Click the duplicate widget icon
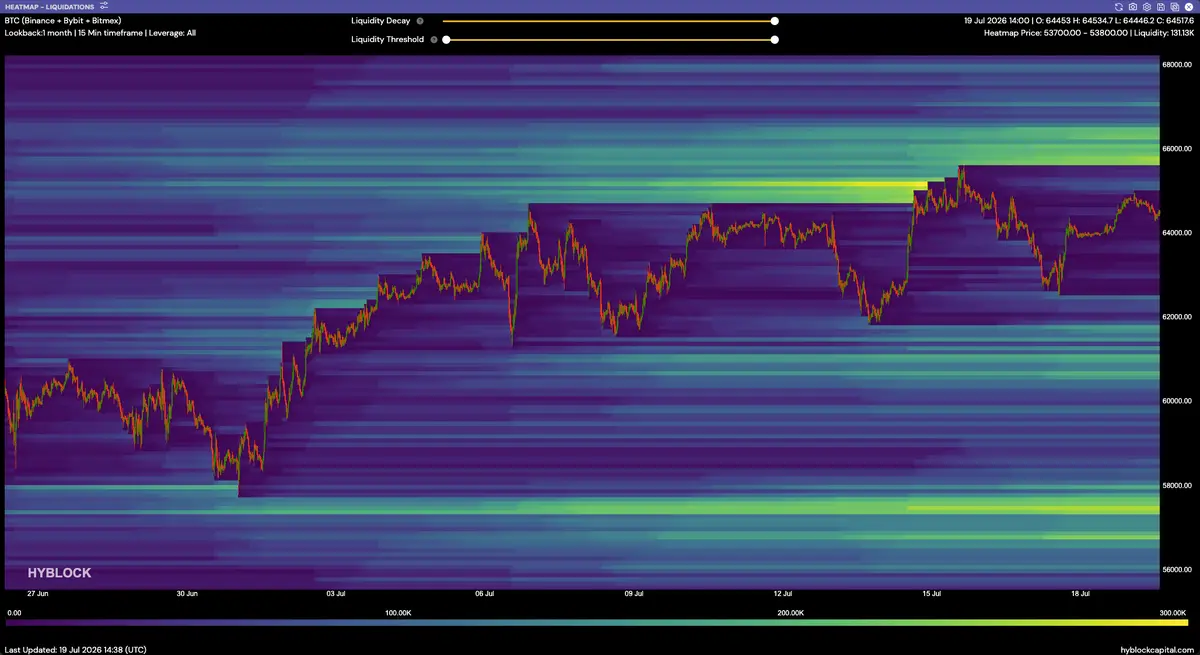 click(1175, 7)
